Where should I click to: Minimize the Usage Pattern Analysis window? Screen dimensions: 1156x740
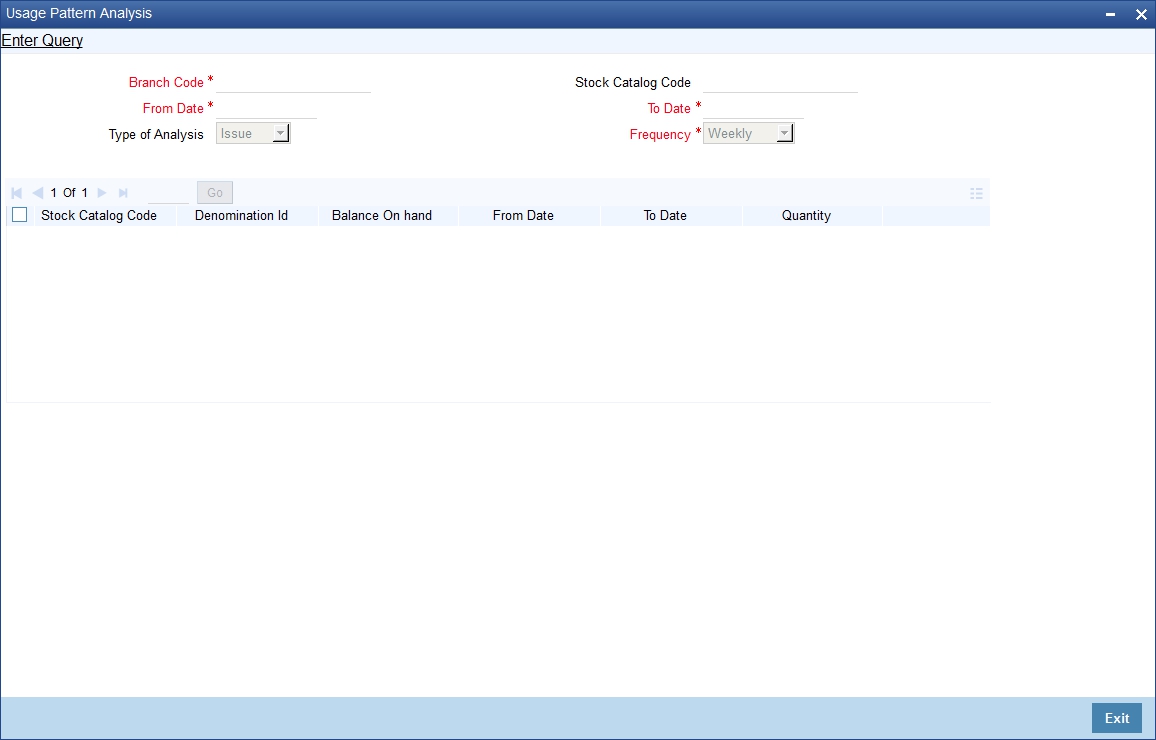coord(1110,15)
